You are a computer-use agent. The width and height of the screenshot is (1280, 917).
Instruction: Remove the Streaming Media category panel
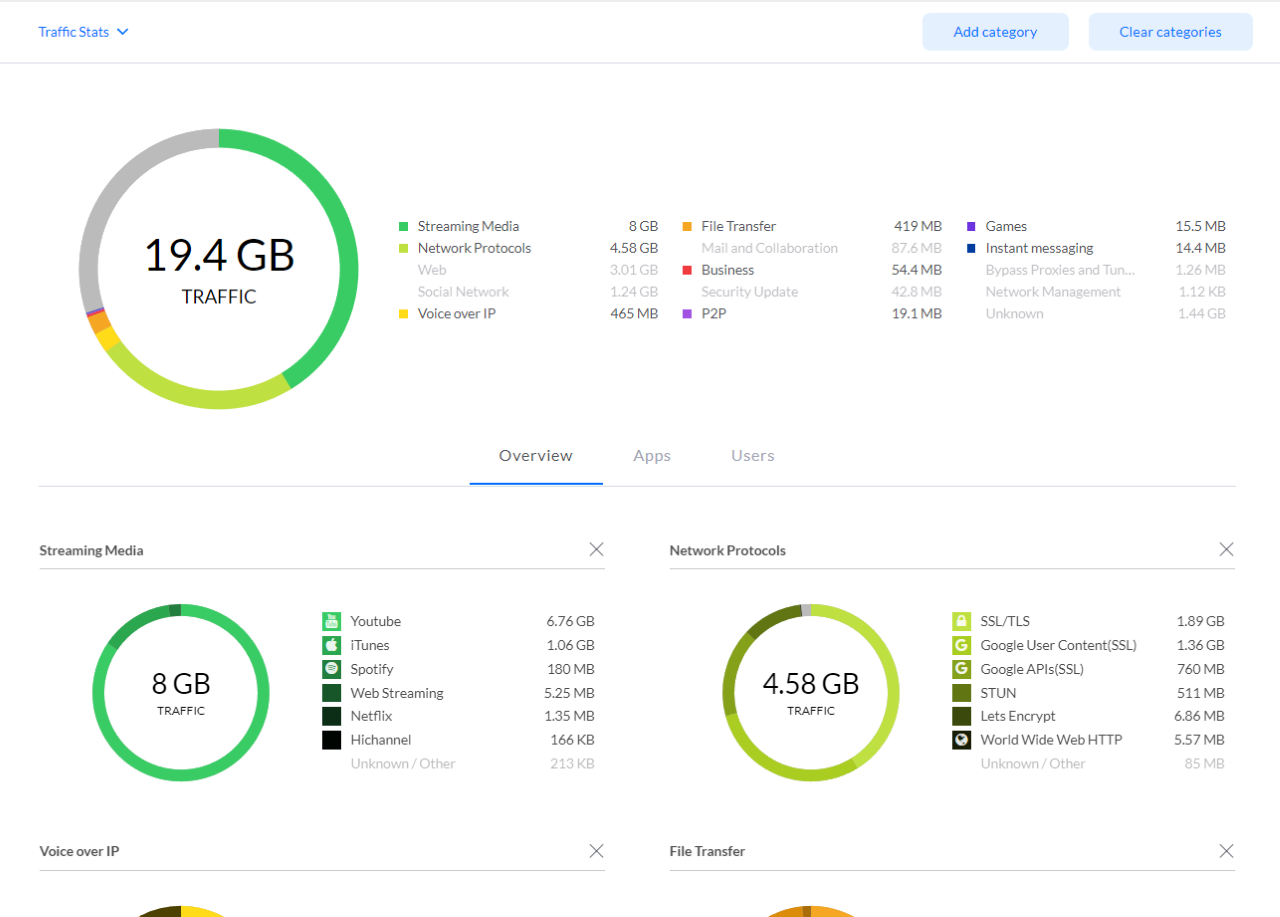[x=596, y=549]
